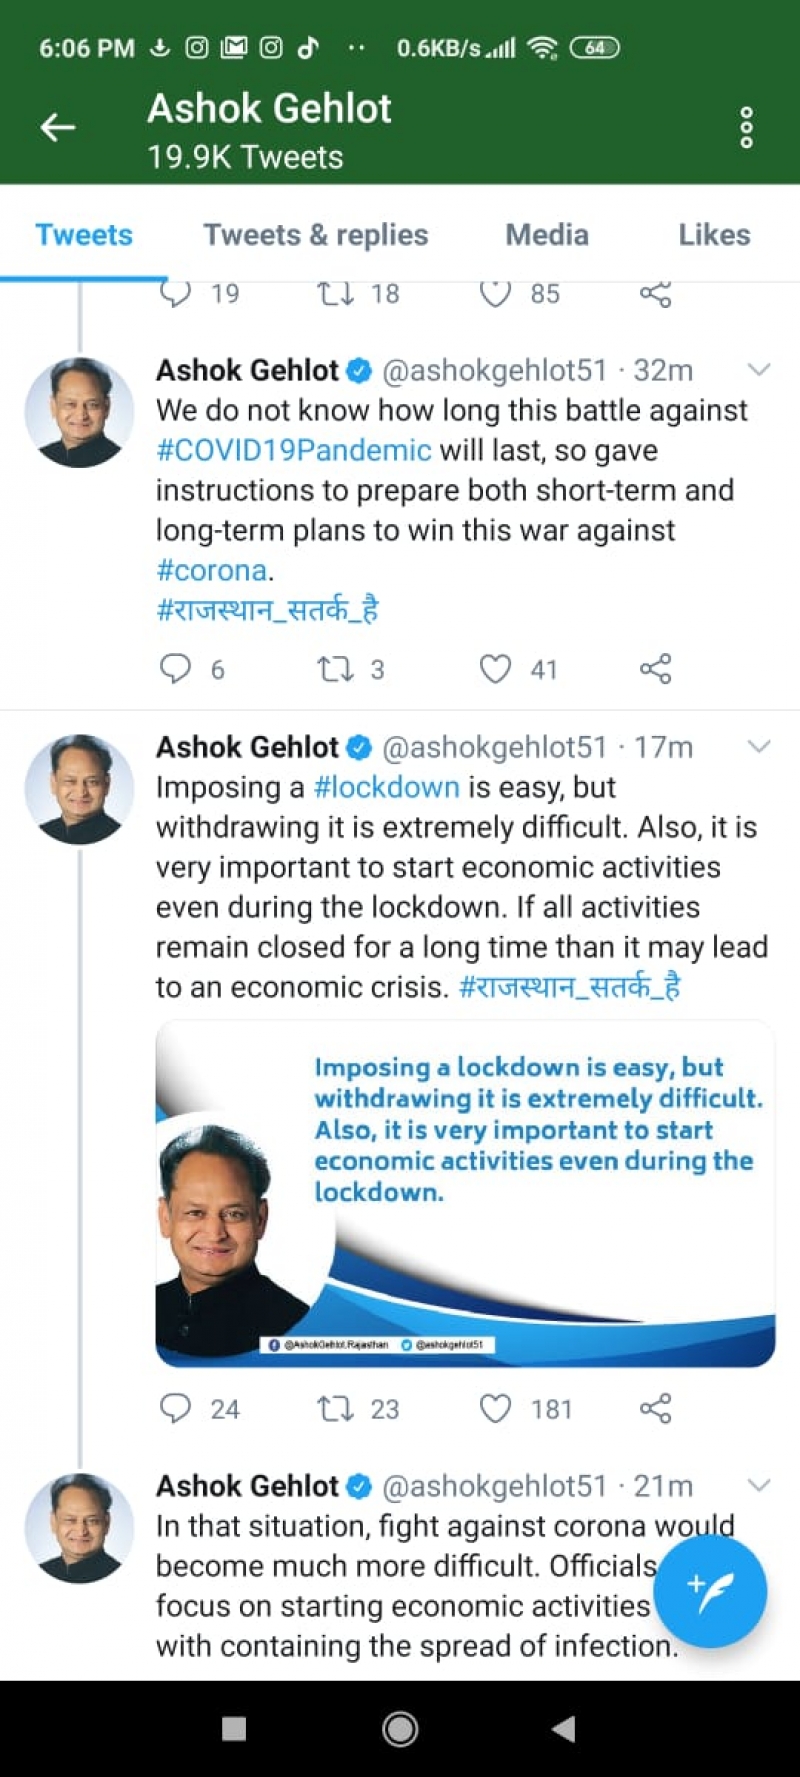800x1777 pixels.
Task: Expand options chevron on 32m tweet
Action: [x=759, y=370]
